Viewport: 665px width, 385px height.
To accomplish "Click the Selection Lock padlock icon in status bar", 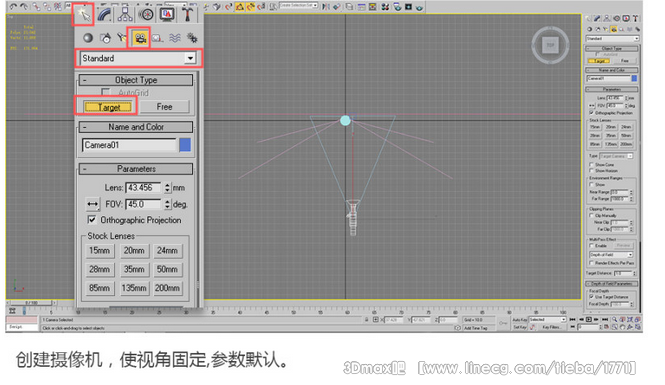I will (x=366, y=320).
